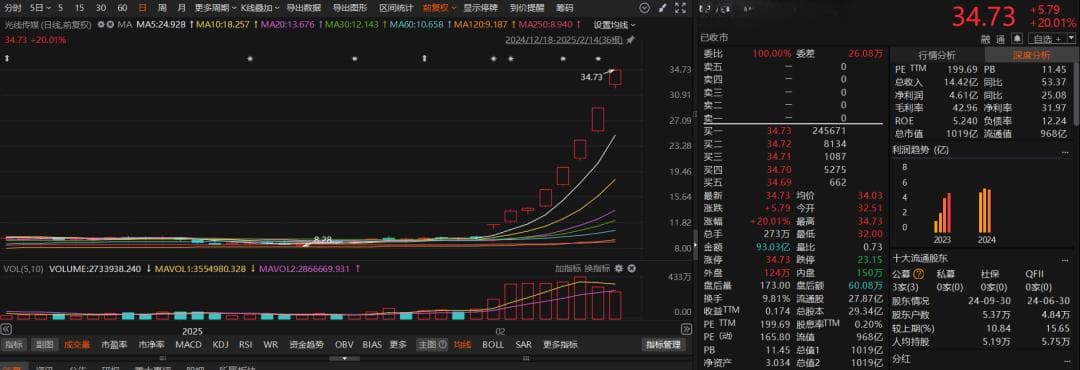Select KDJ indicator
This screenshot has height=370, width=1080.
coord(220,345)
